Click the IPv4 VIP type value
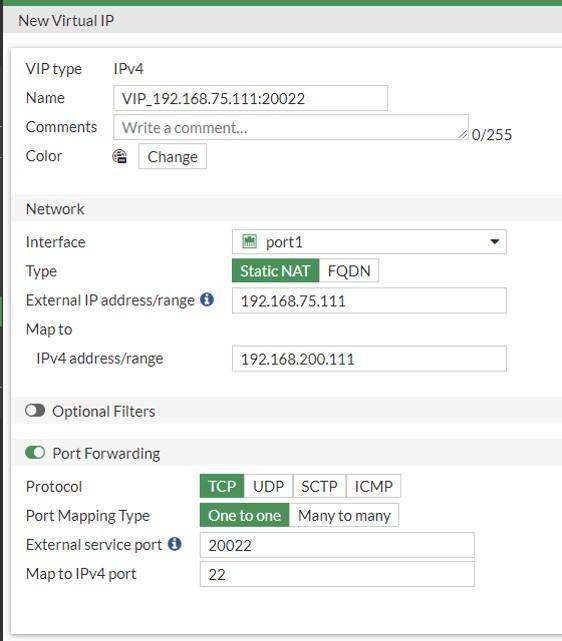This screenshot has height=641, width=562. (128, 69)
